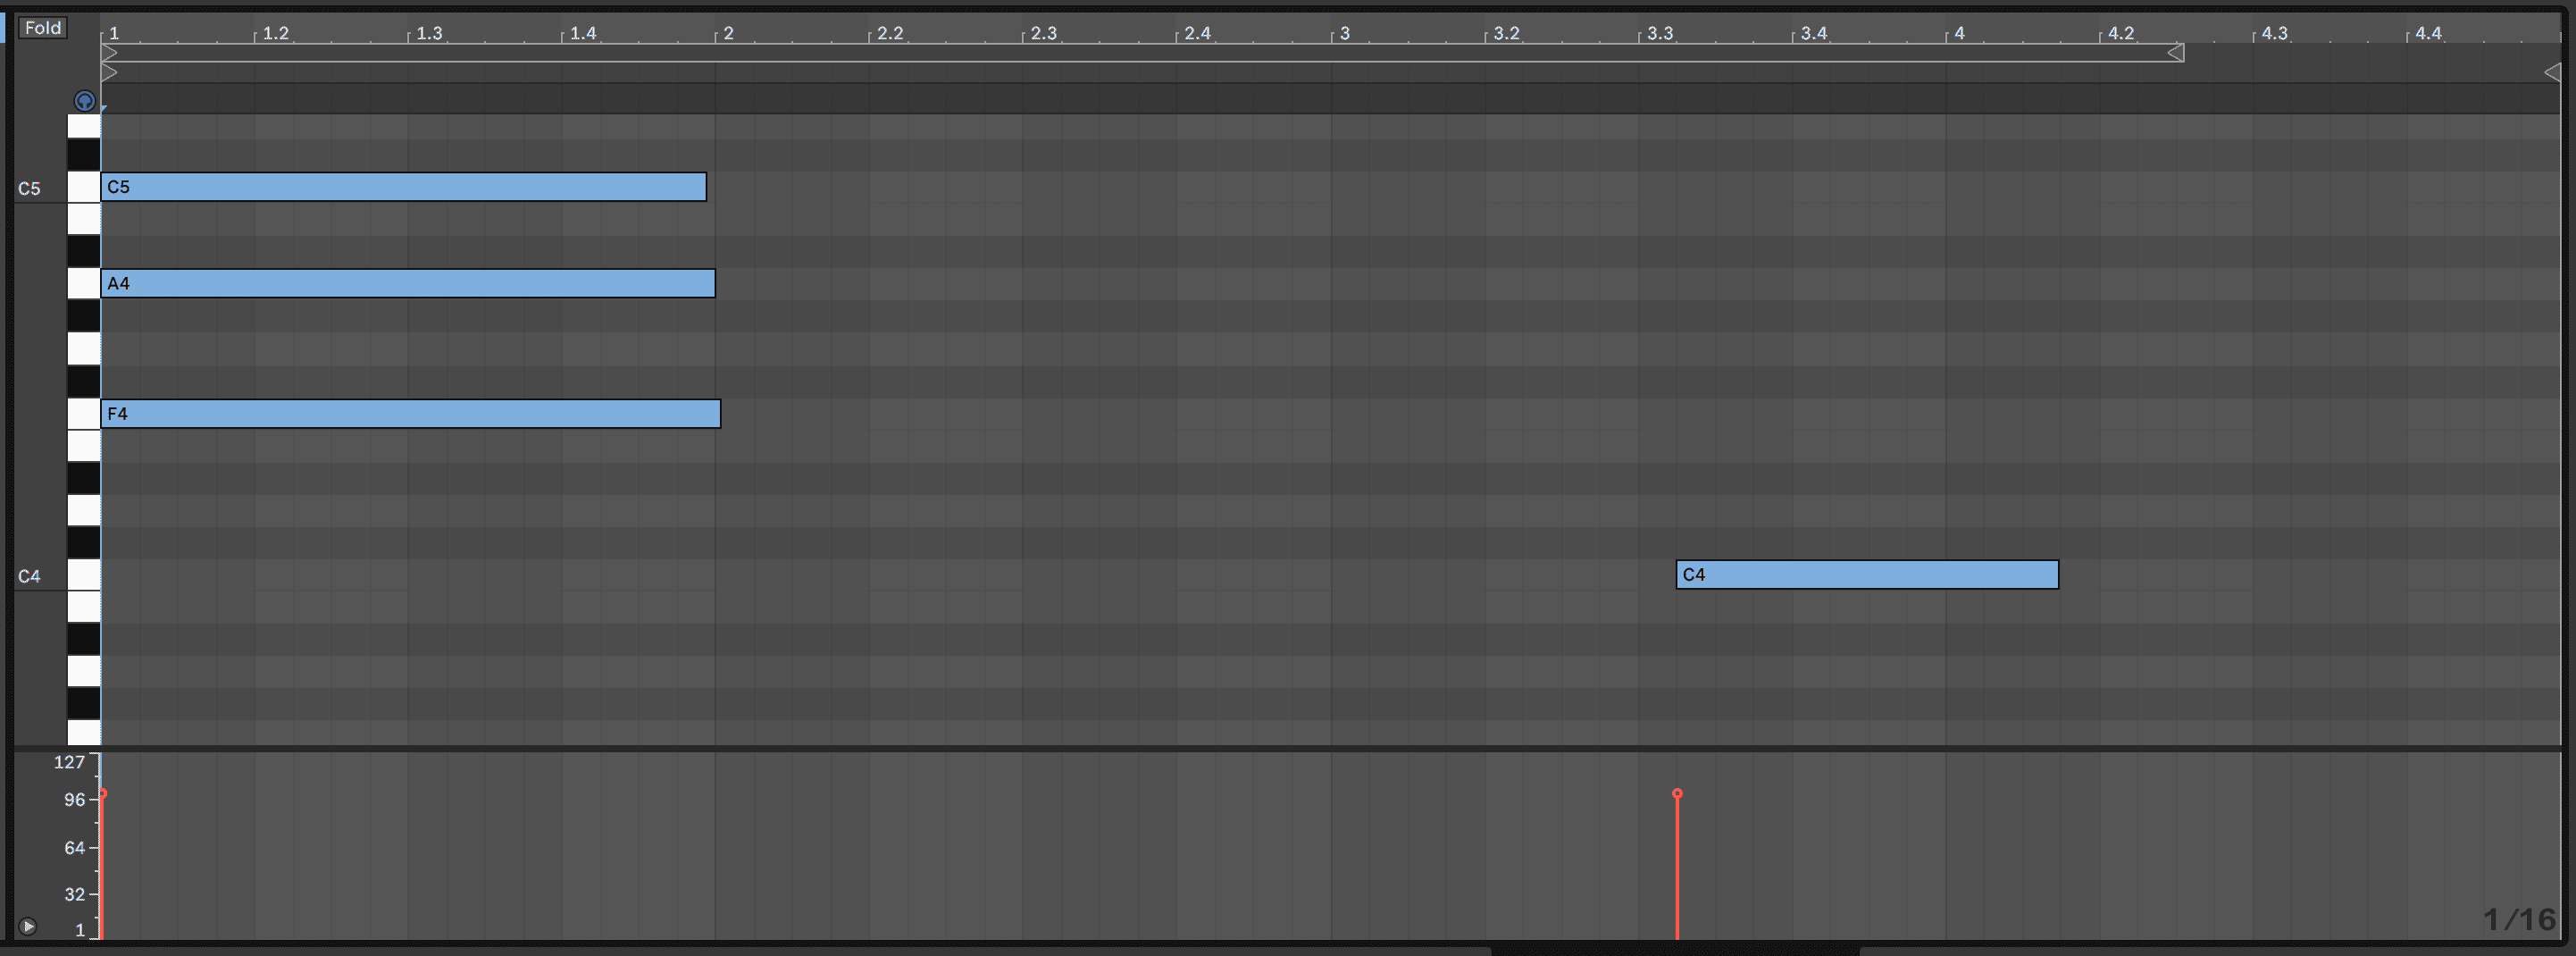Click the velocity marker at beat 3.3
This screenshot has width=2576, height=956.
click(1677, 793)
